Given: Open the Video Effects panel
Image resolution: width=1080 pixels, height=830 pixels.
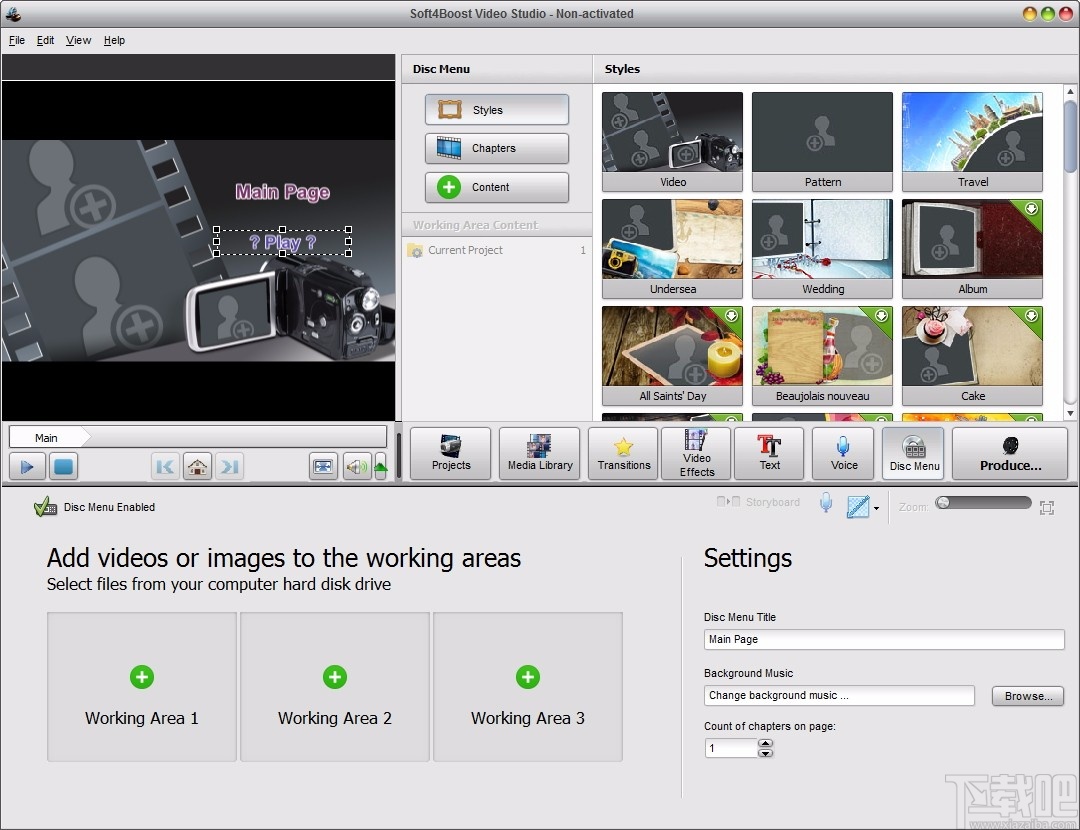Looking at the screenshot, I should (x=695, y=453).
